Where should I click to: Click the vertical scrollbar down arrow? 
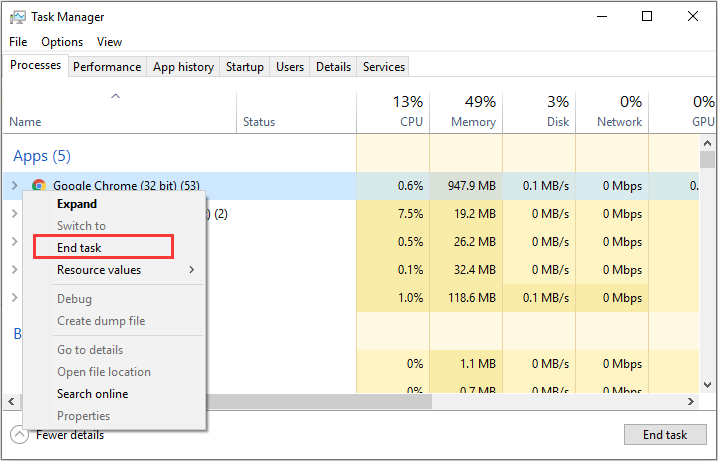click(x=707, y=385)
